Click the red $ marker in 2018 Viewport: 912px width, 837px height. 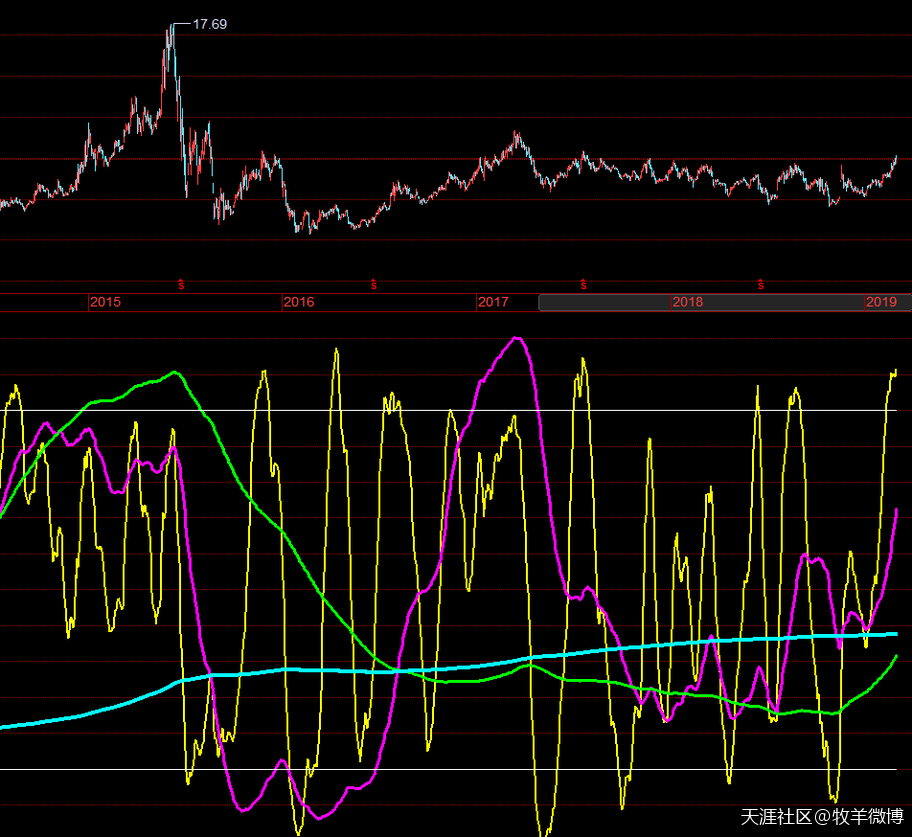click(761, 285)
